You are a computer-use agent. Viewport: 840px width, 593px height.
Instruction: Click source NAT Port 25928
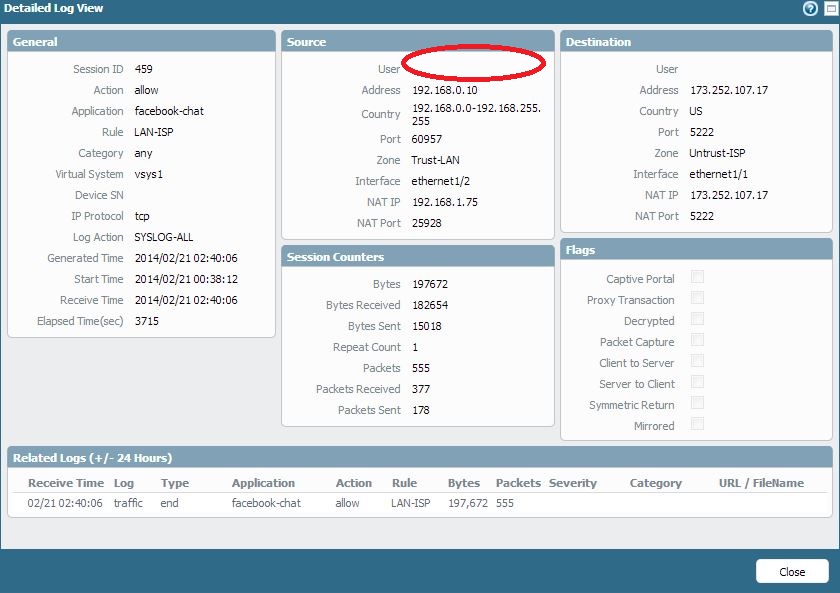click(427, 223)
